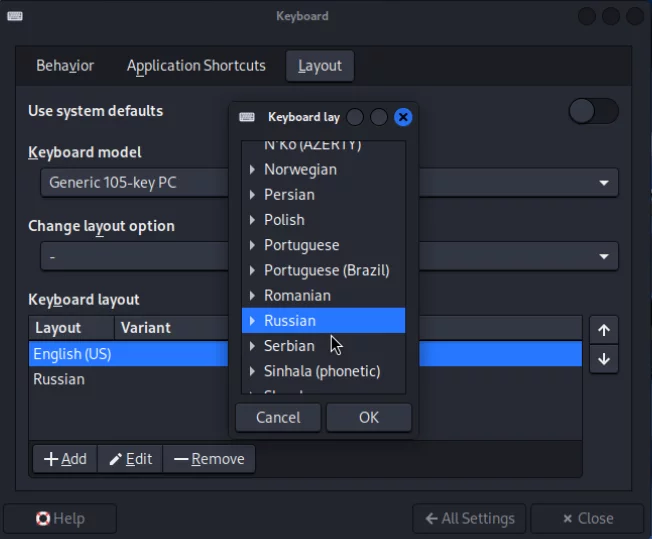This screenshot has height=539, width=652.
Task: Click the move layout down arrow button
Action: click(x=603, y=360)
